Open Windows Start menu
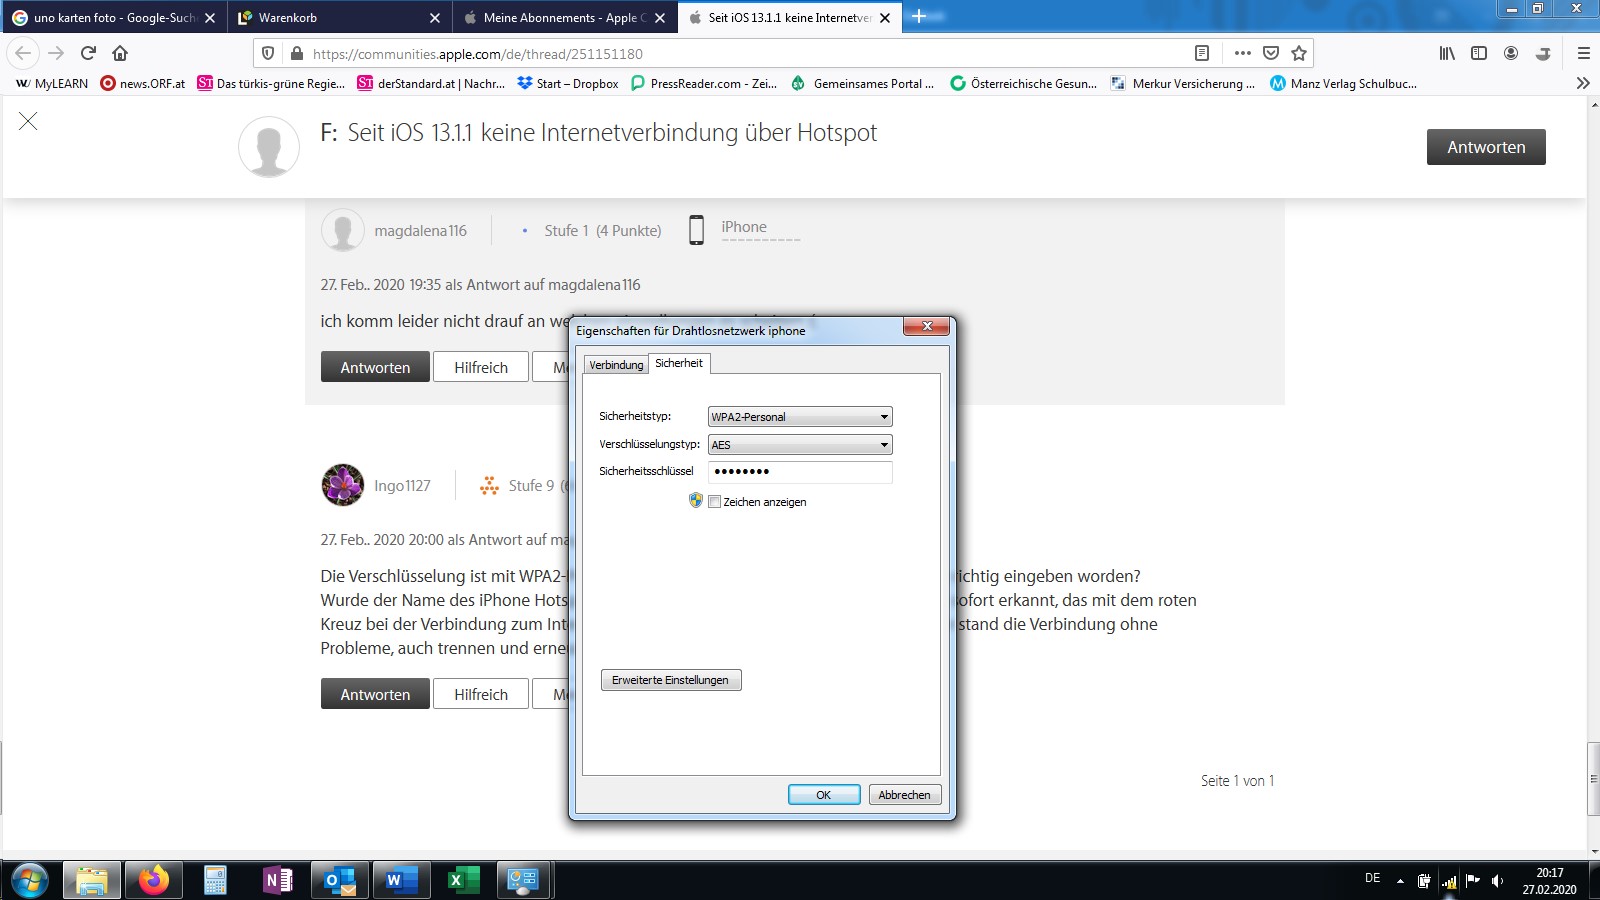The image size is (1600, 900). (29, 880)
